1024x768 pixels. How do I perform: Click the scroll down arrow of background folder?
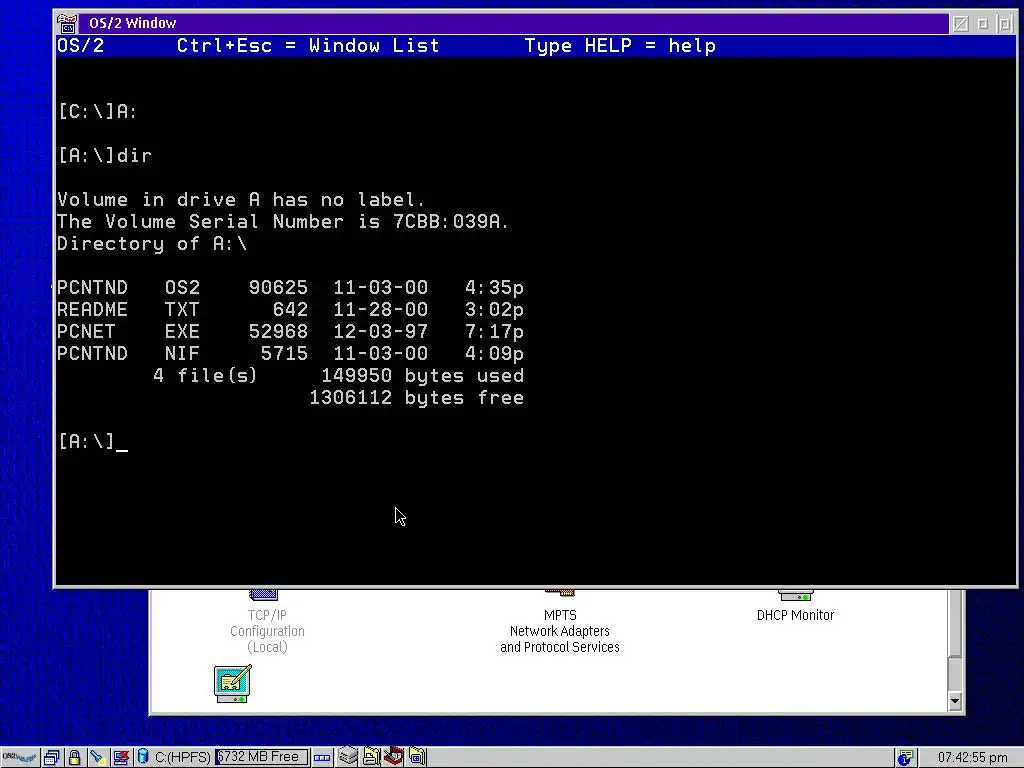(x=955, y=702)
